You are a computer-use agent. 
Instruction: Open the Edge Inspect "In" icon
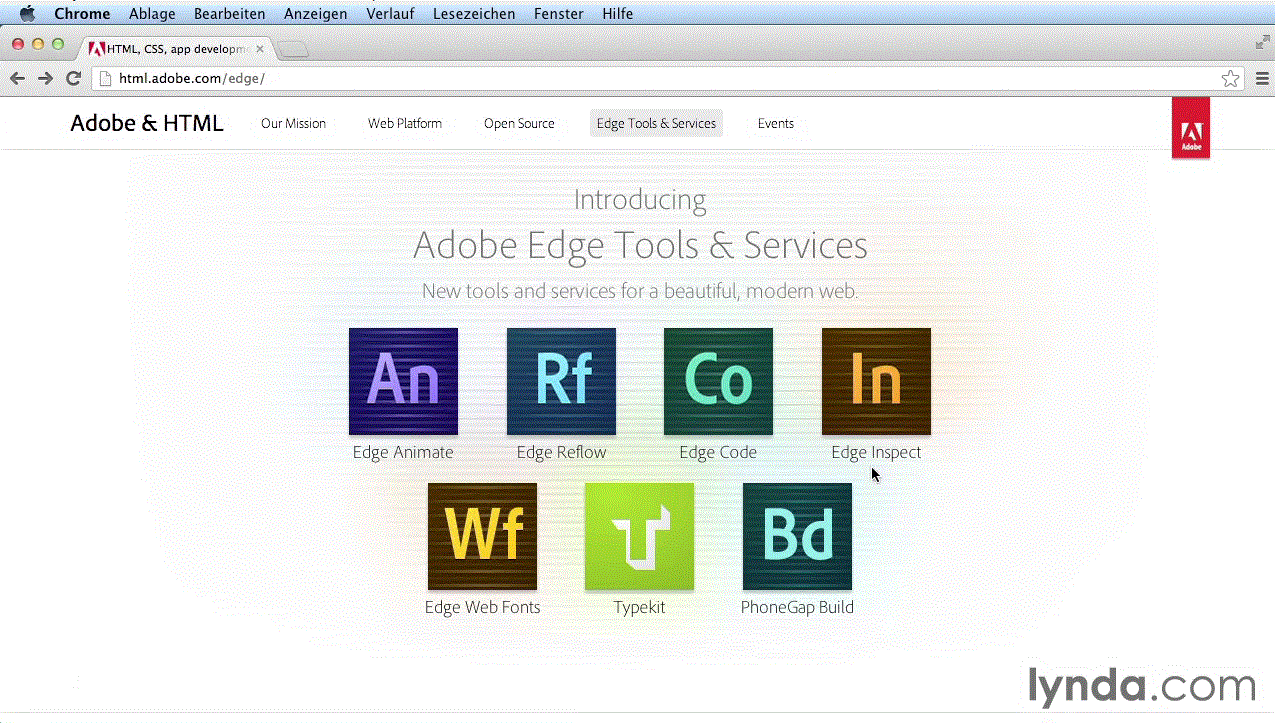pos(876,381)
